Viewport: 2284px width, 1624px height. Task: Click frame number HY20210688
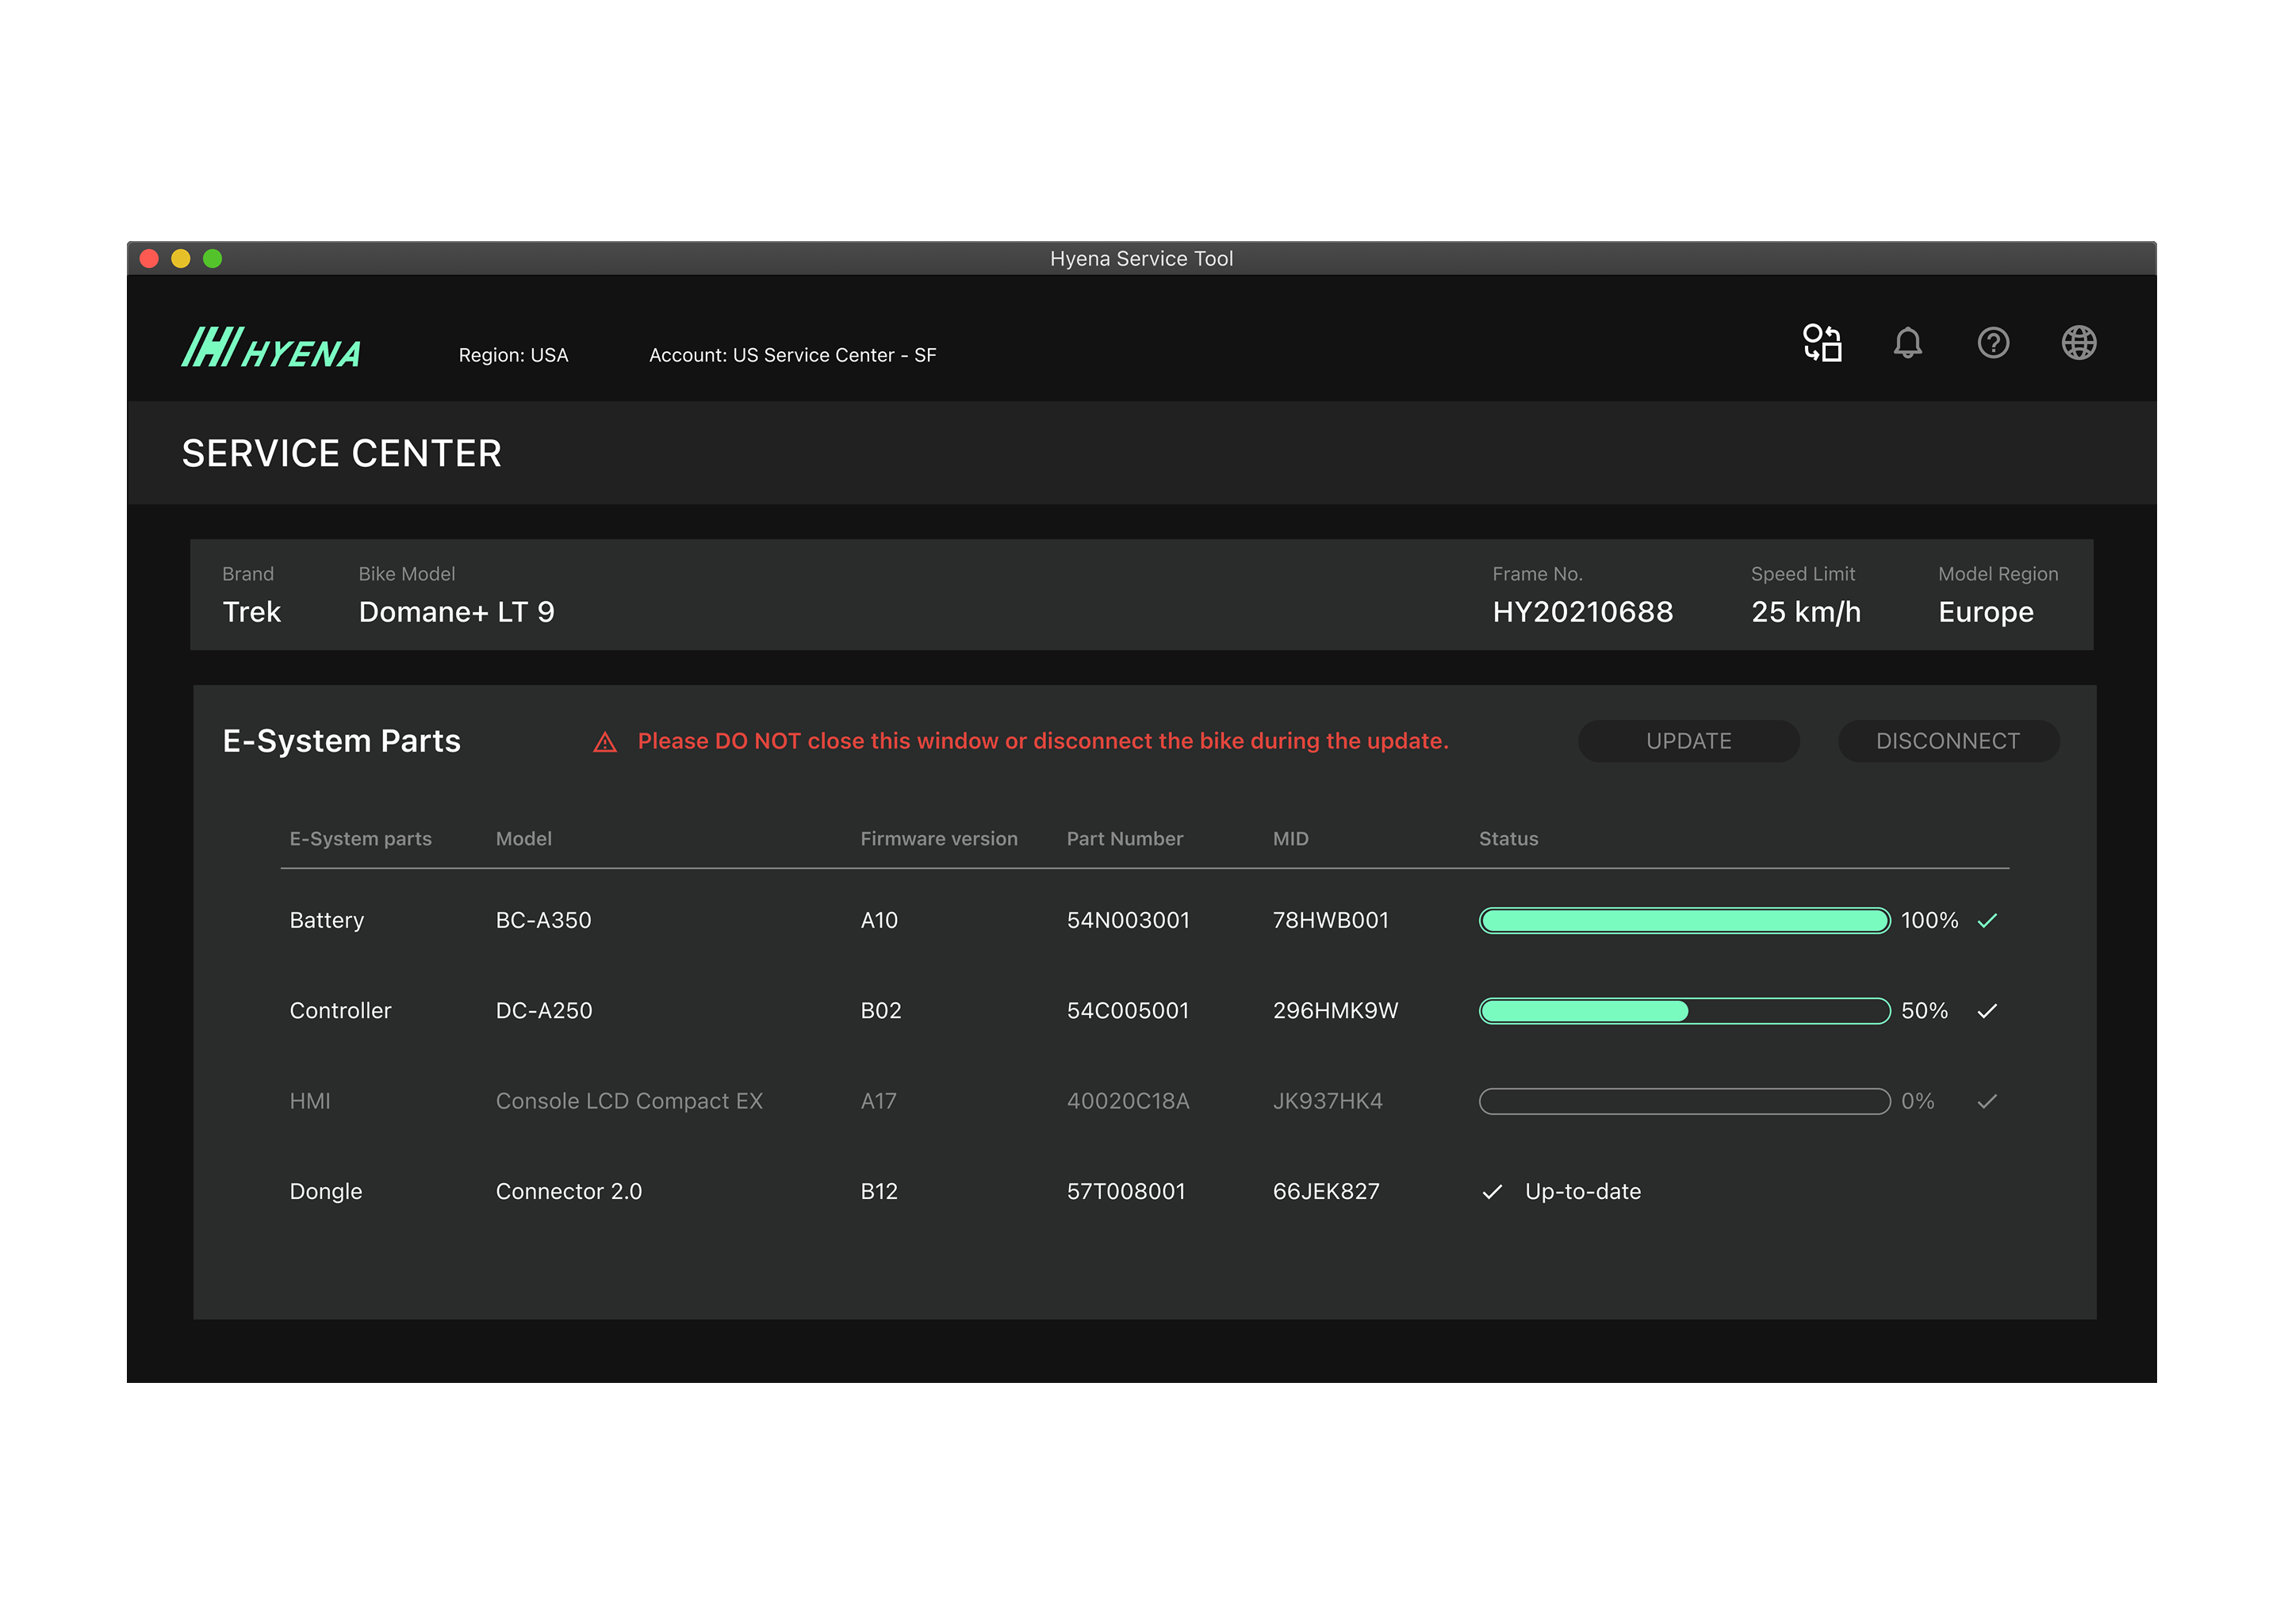pyautogui.click(x=1583, y=612)
